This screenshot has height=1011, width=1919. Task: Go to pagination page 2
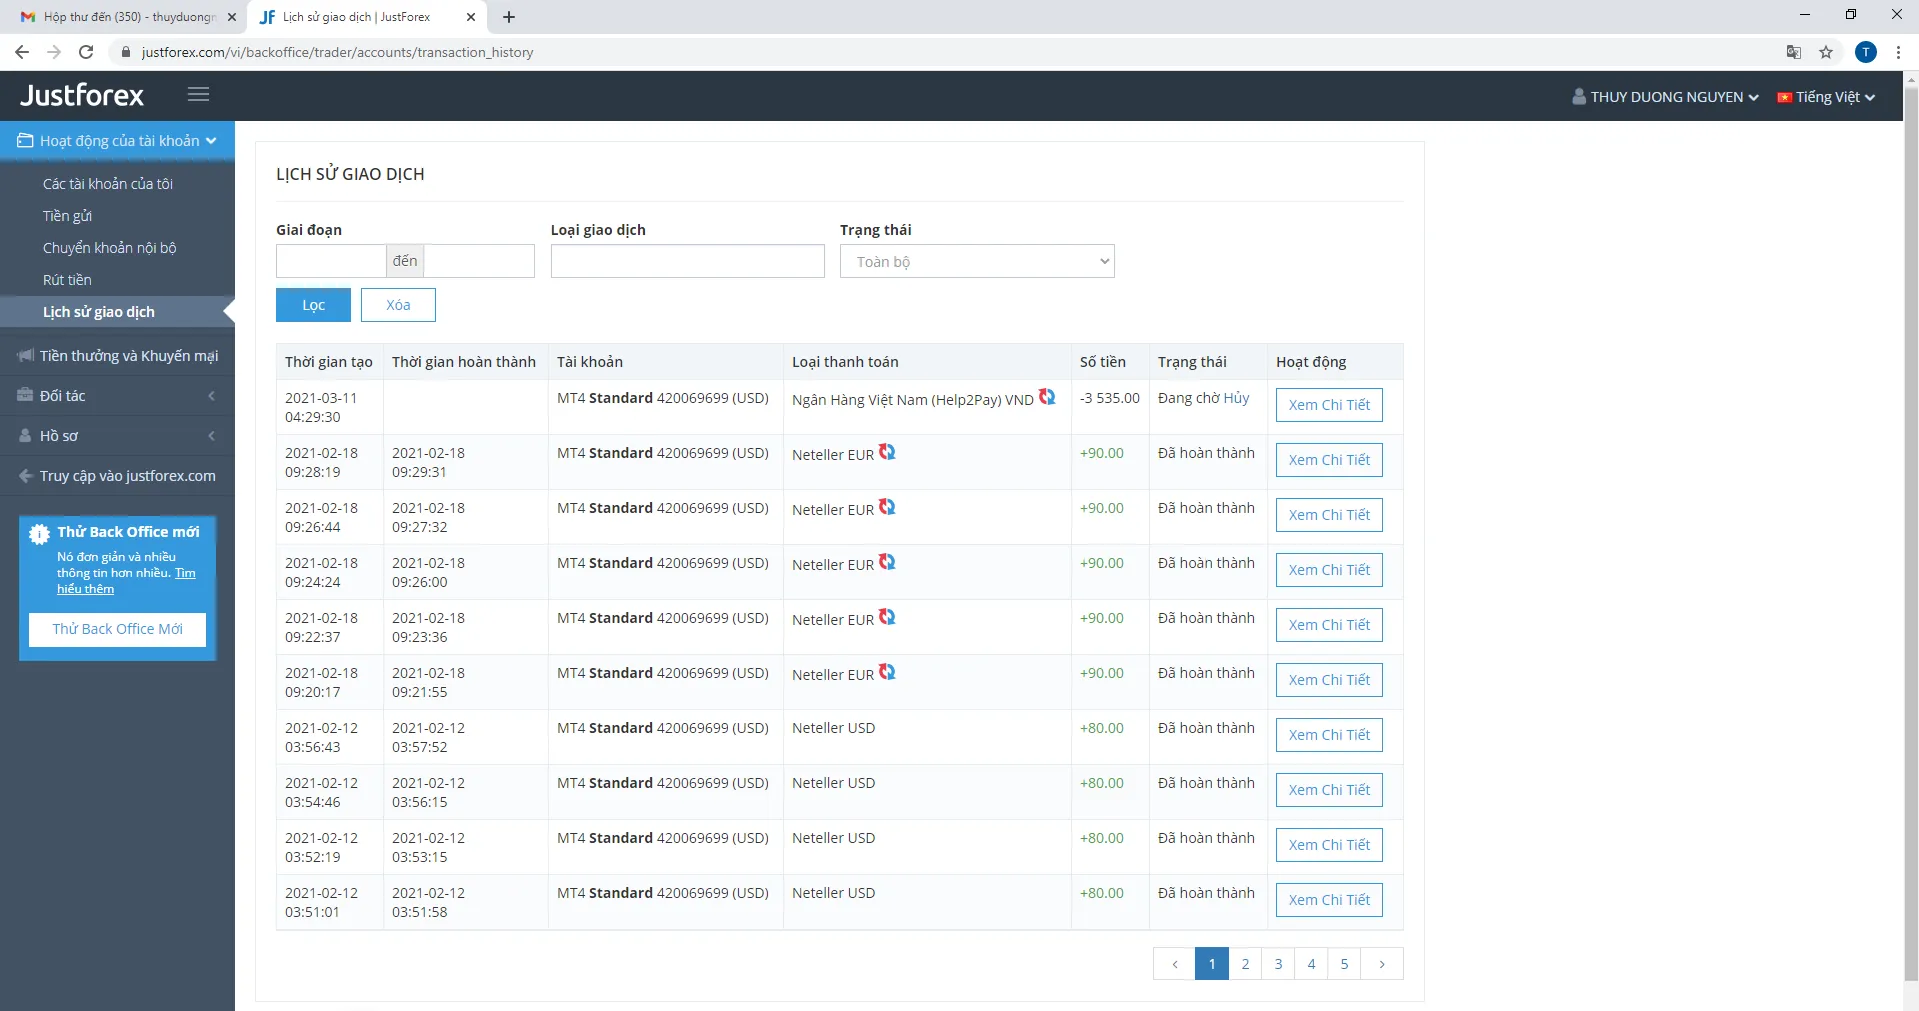pyautogui.click(x=1245, y=964)
